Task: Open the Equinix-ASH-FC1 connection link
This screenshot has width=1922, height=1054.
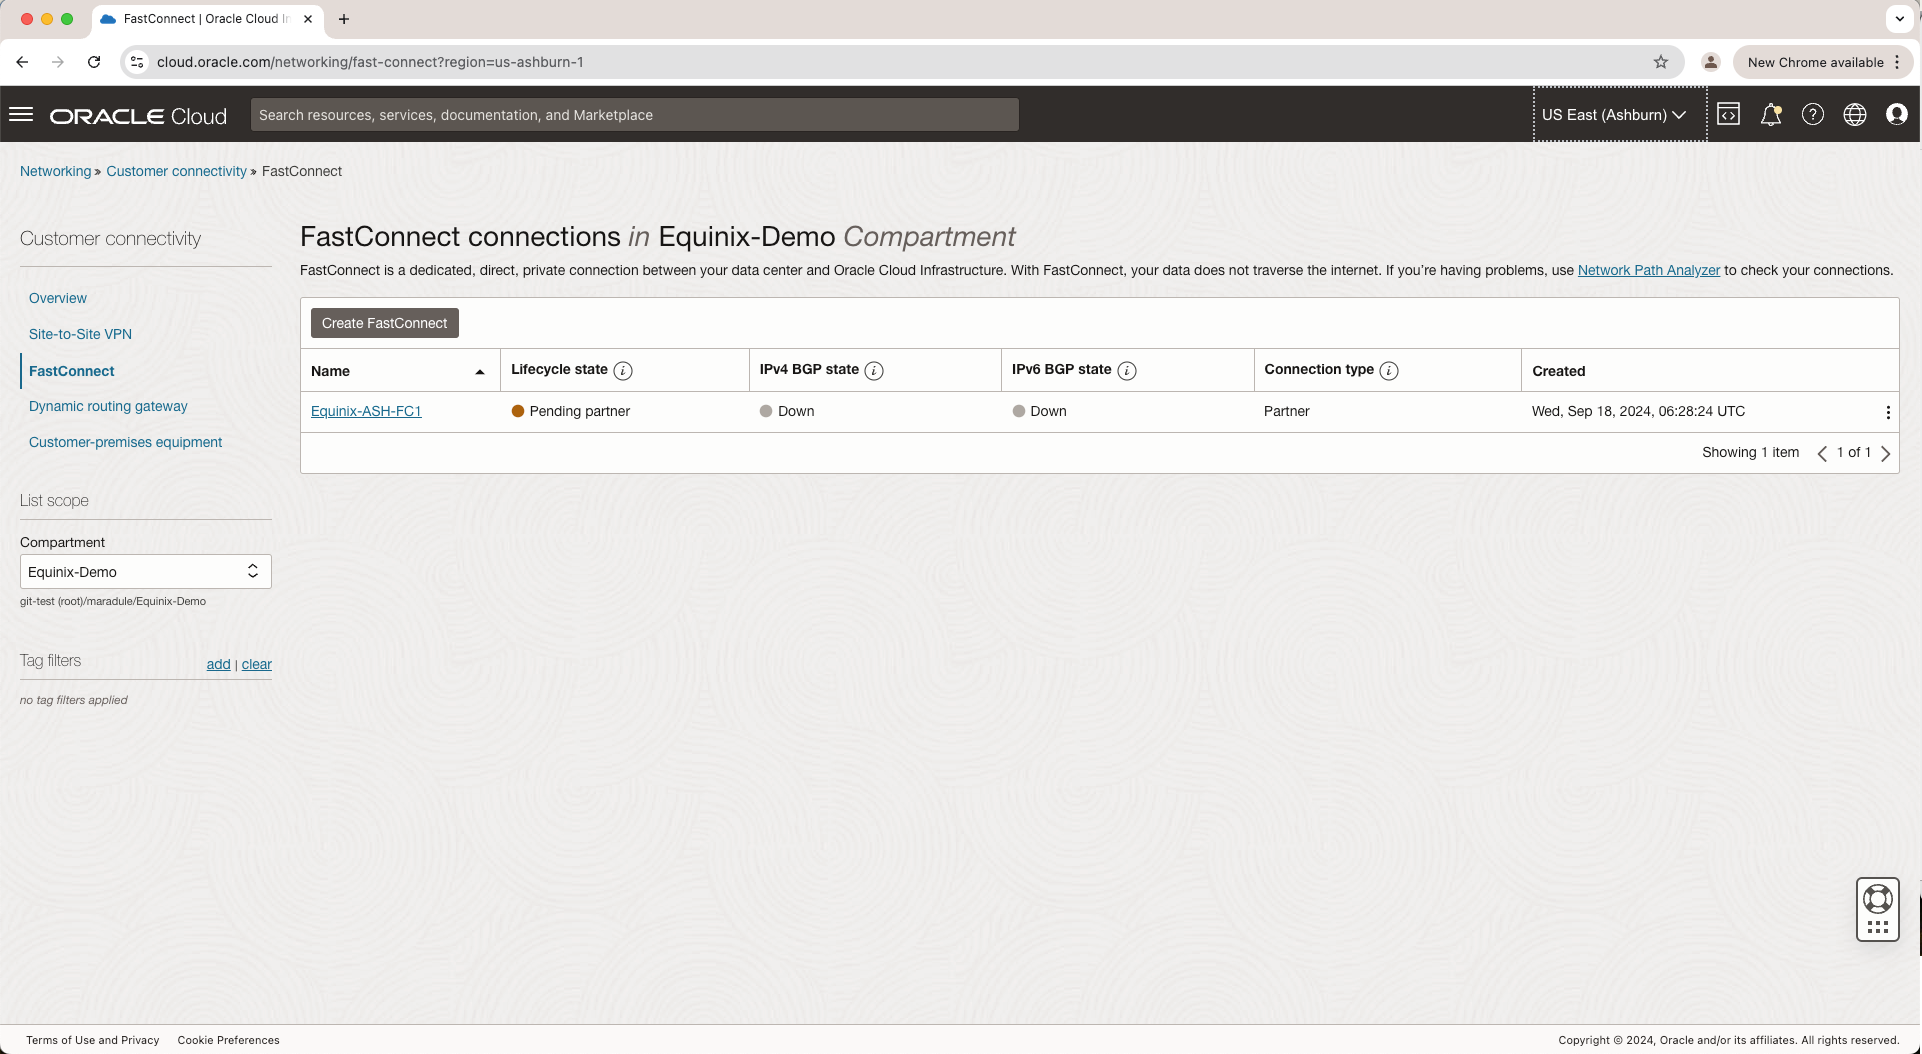Action: tap(366, 411)
